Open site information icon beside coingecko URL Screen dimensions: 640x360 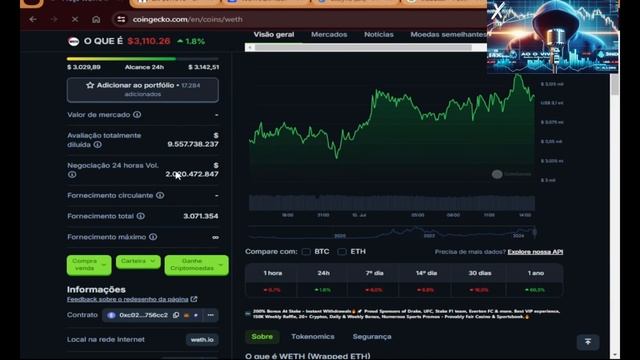[121, 19]
